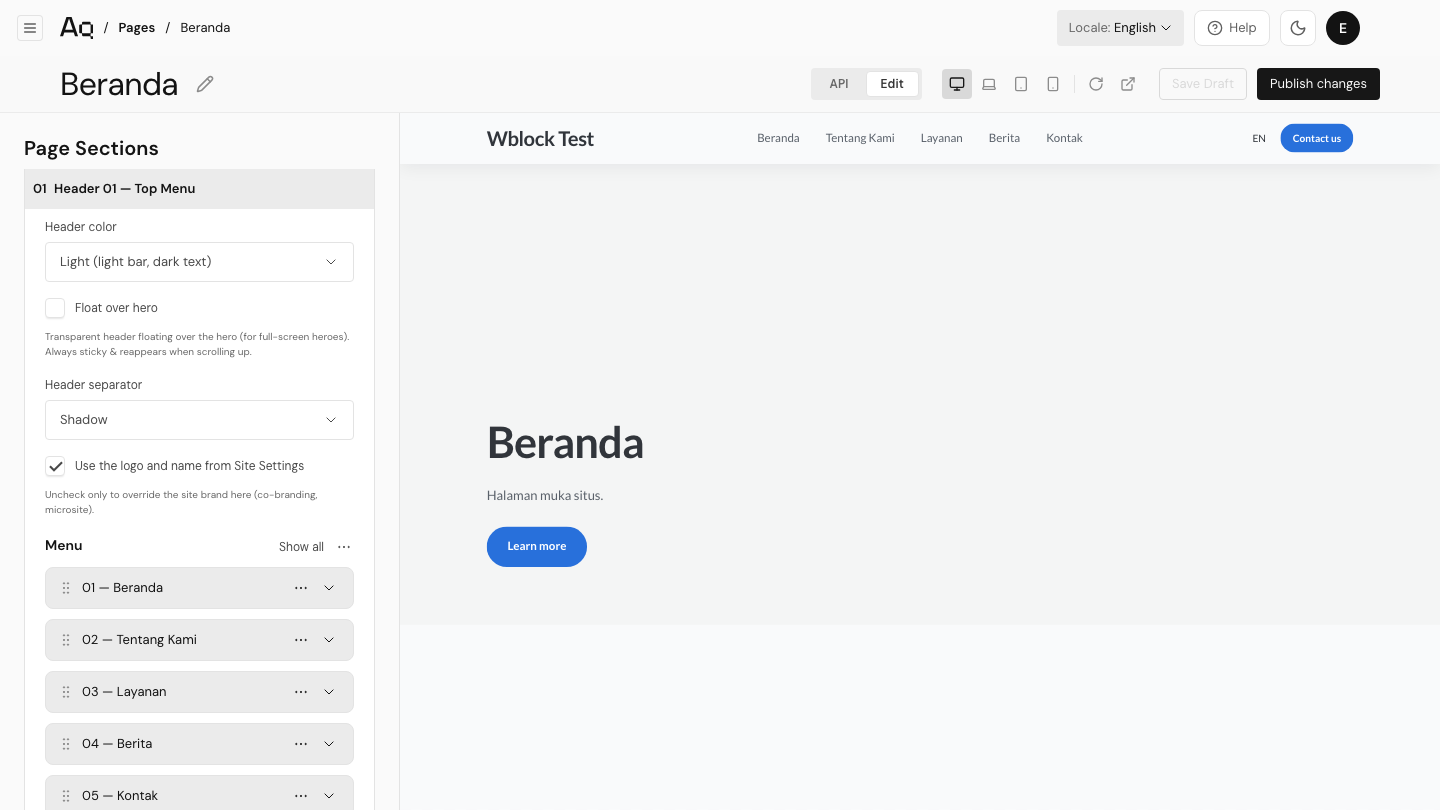
Task: Open preview in new window icon
Action: [1128, 84]
